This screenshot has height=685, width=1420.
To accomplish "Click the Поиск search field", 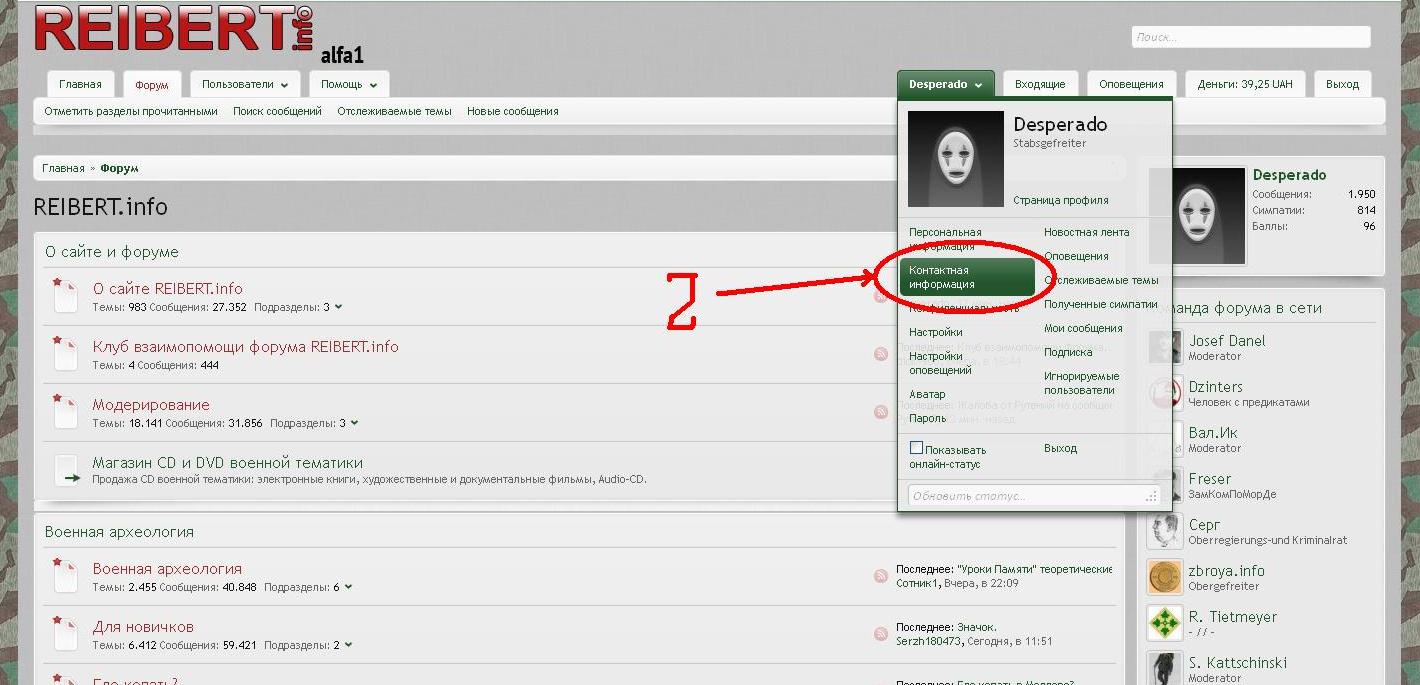I will pos(1250,37).
